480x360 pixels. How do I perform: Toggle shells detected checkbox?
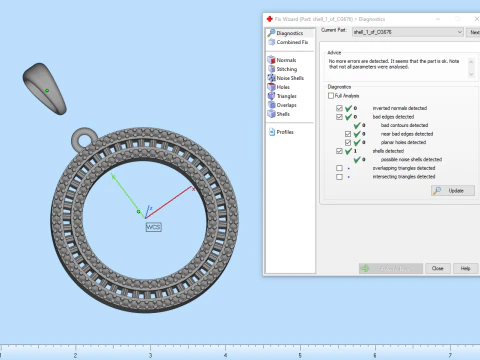339,151
